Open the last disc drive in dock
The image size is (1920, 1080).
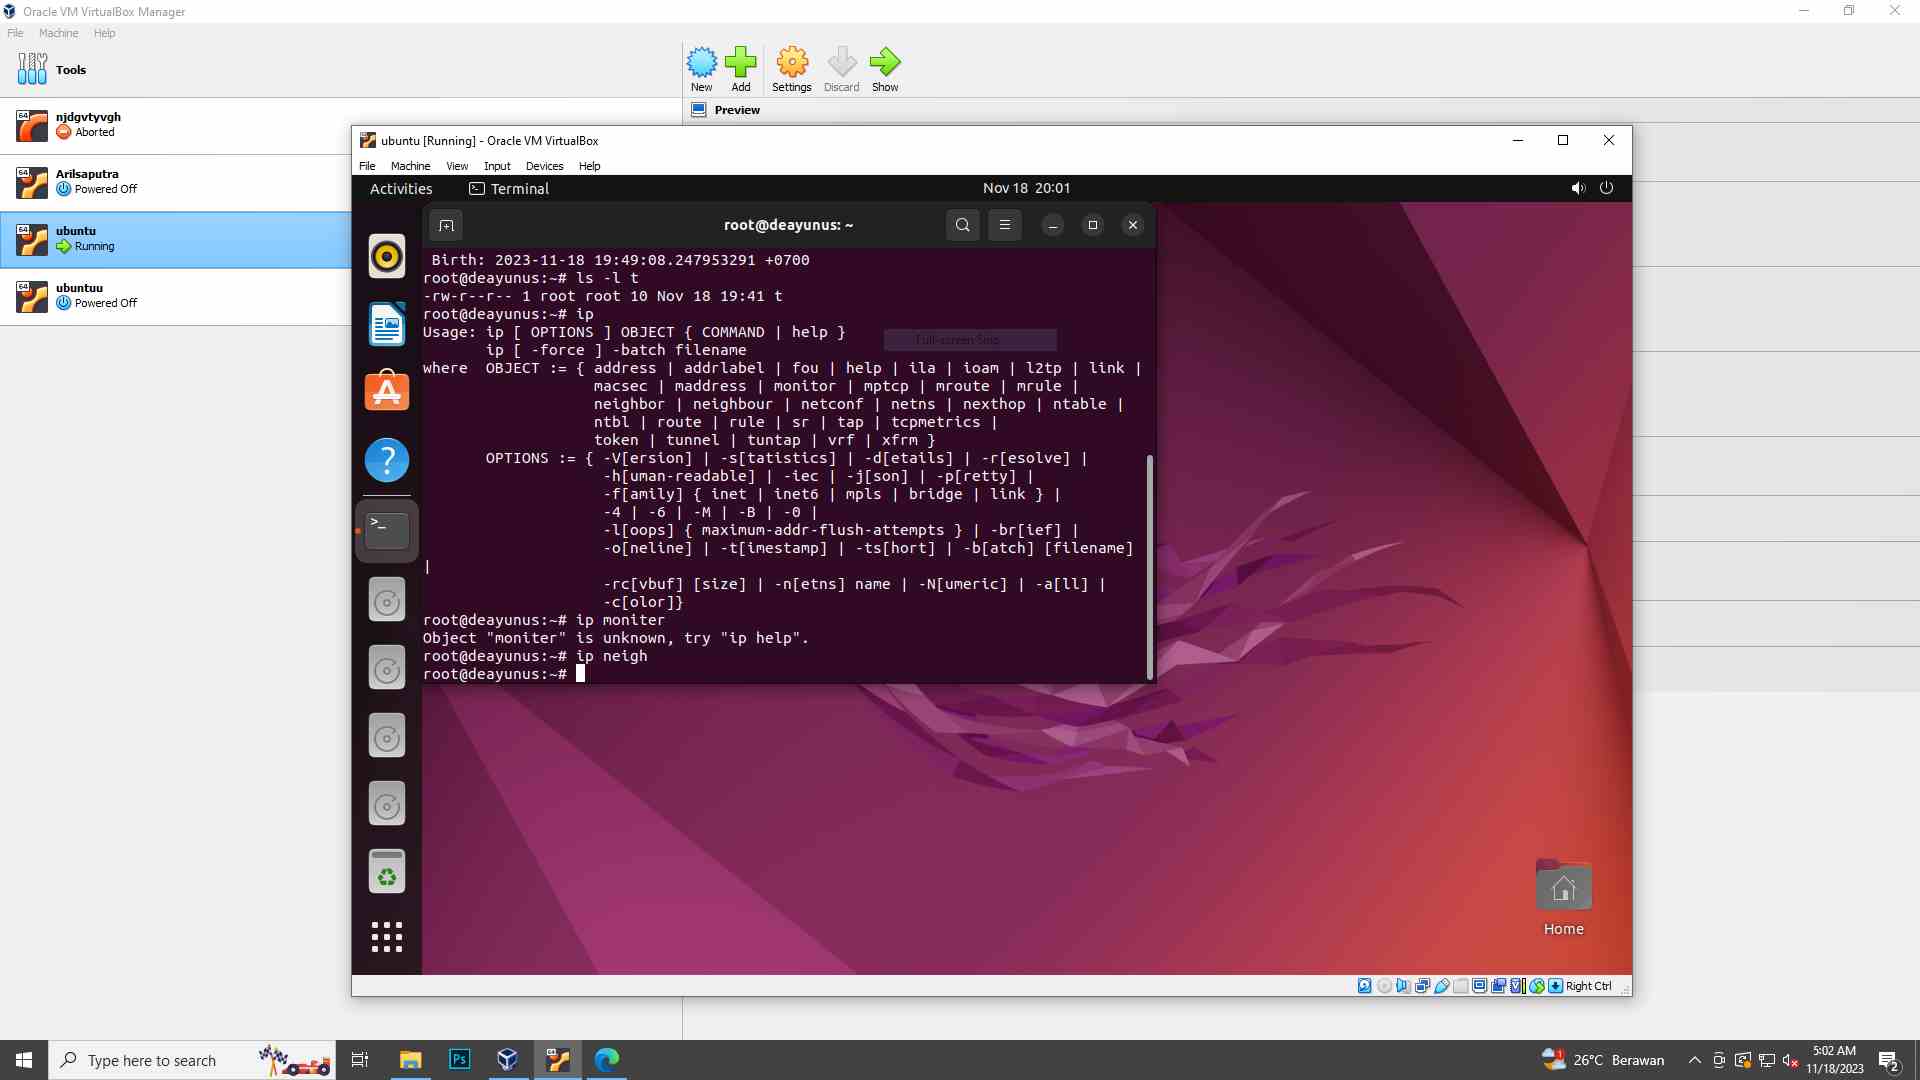point(387,804)
